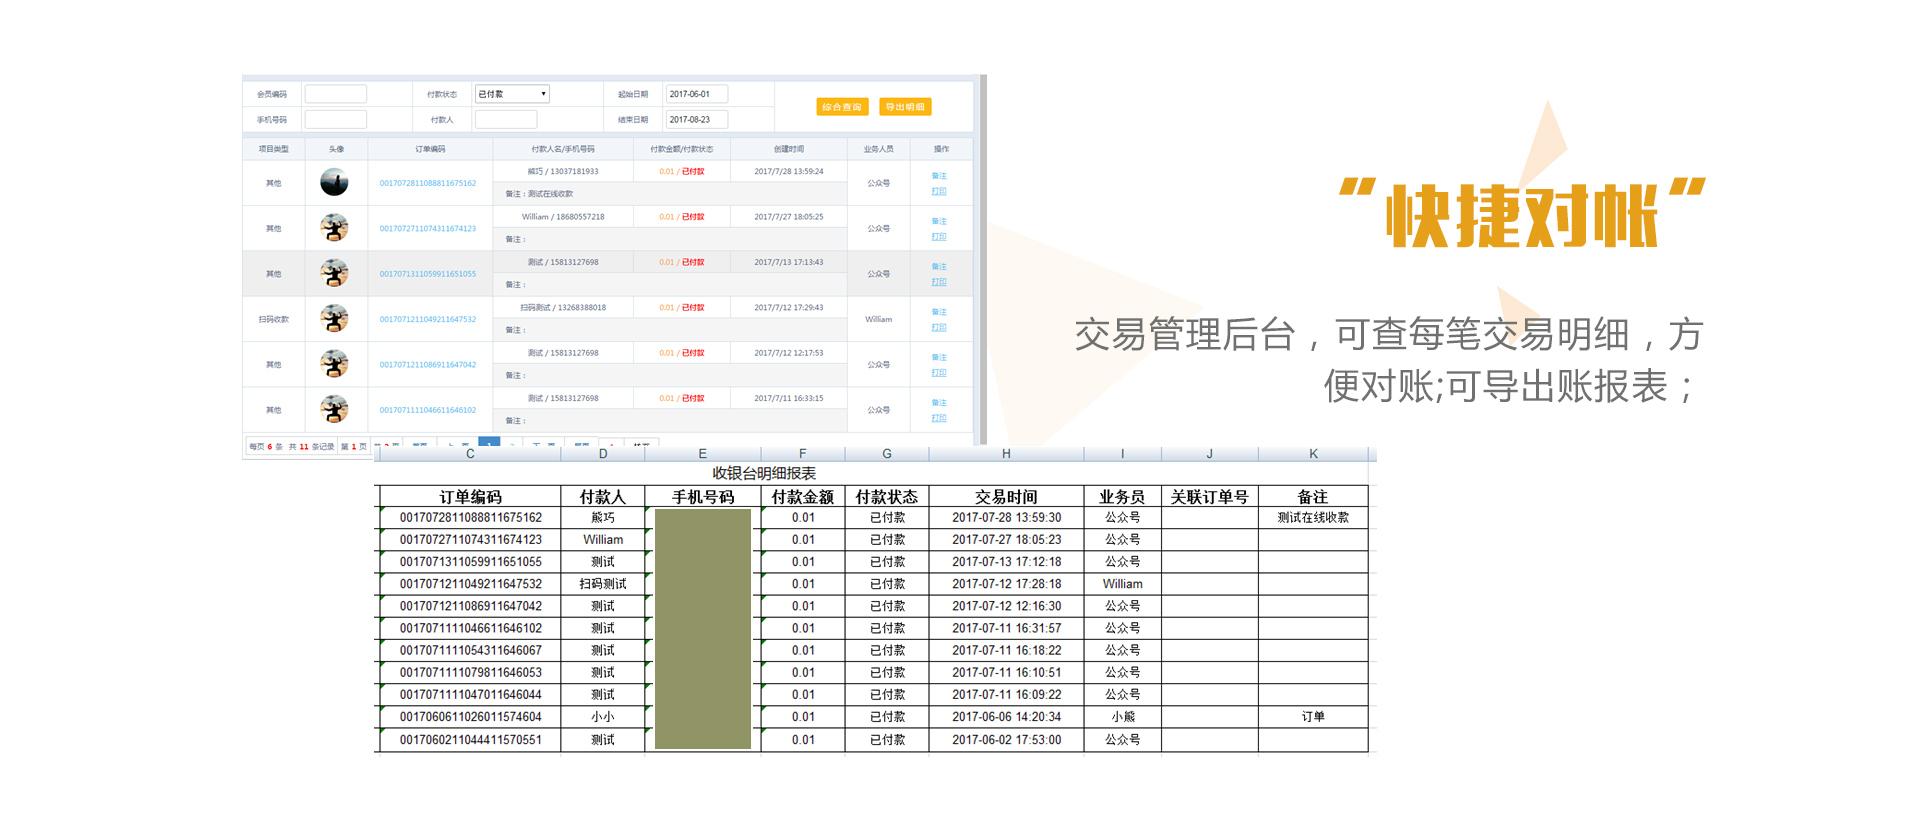Open the 起始日期 field showing 2017-06-01
The height and width of the screenshot is (834, 1920).
click(696, 94)
